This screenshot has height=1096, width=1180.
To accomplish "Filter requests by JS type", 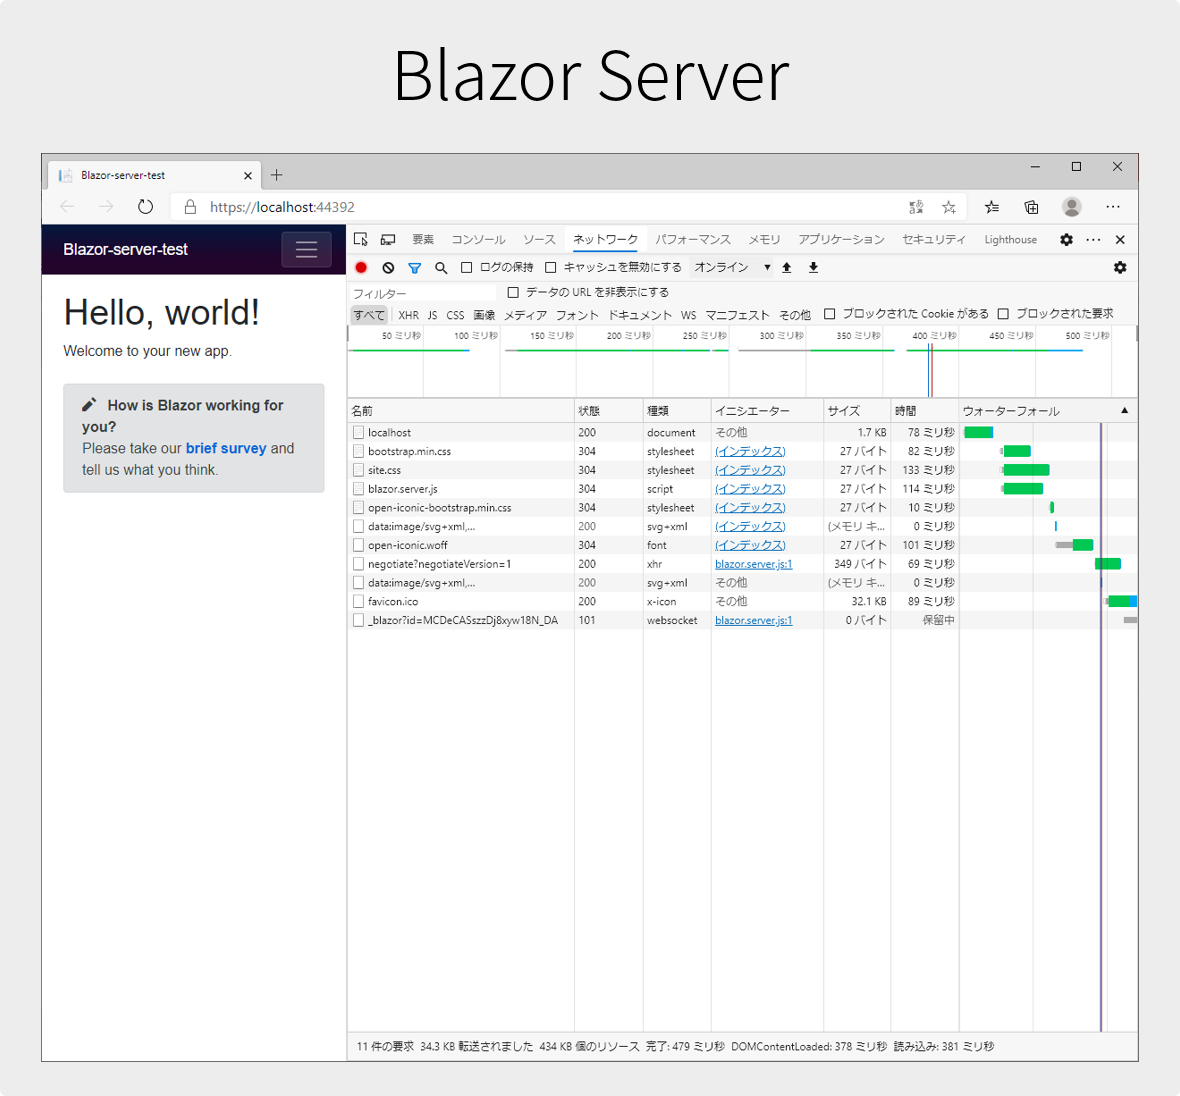I will (433, 315).
